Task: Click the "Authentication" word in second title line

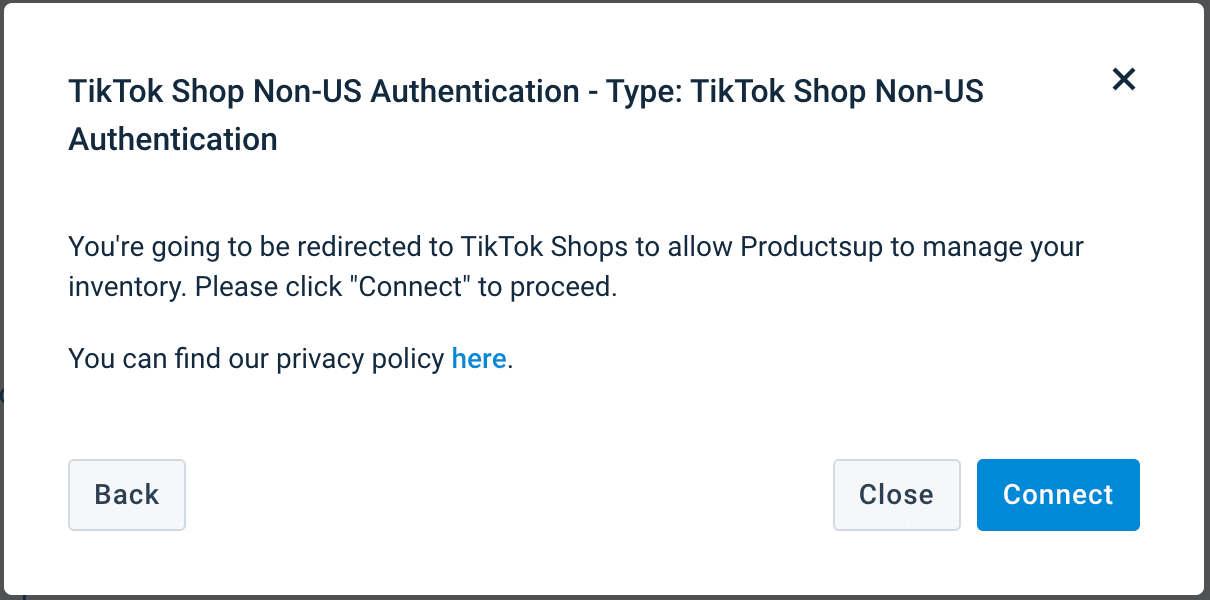Action: 173,139
